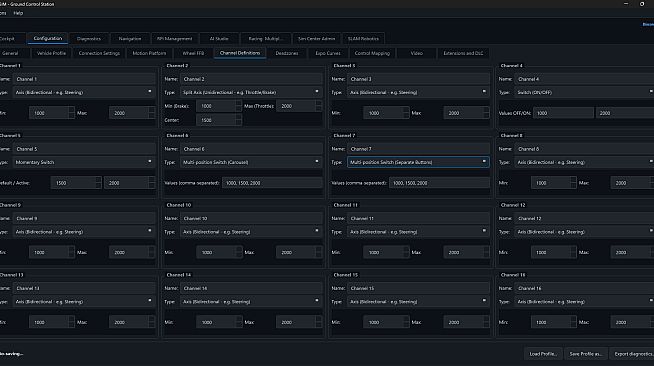654x366 pixels.
Task: Adjust Channel 2 Min (Brake) spinner
Action: point(219,106)
